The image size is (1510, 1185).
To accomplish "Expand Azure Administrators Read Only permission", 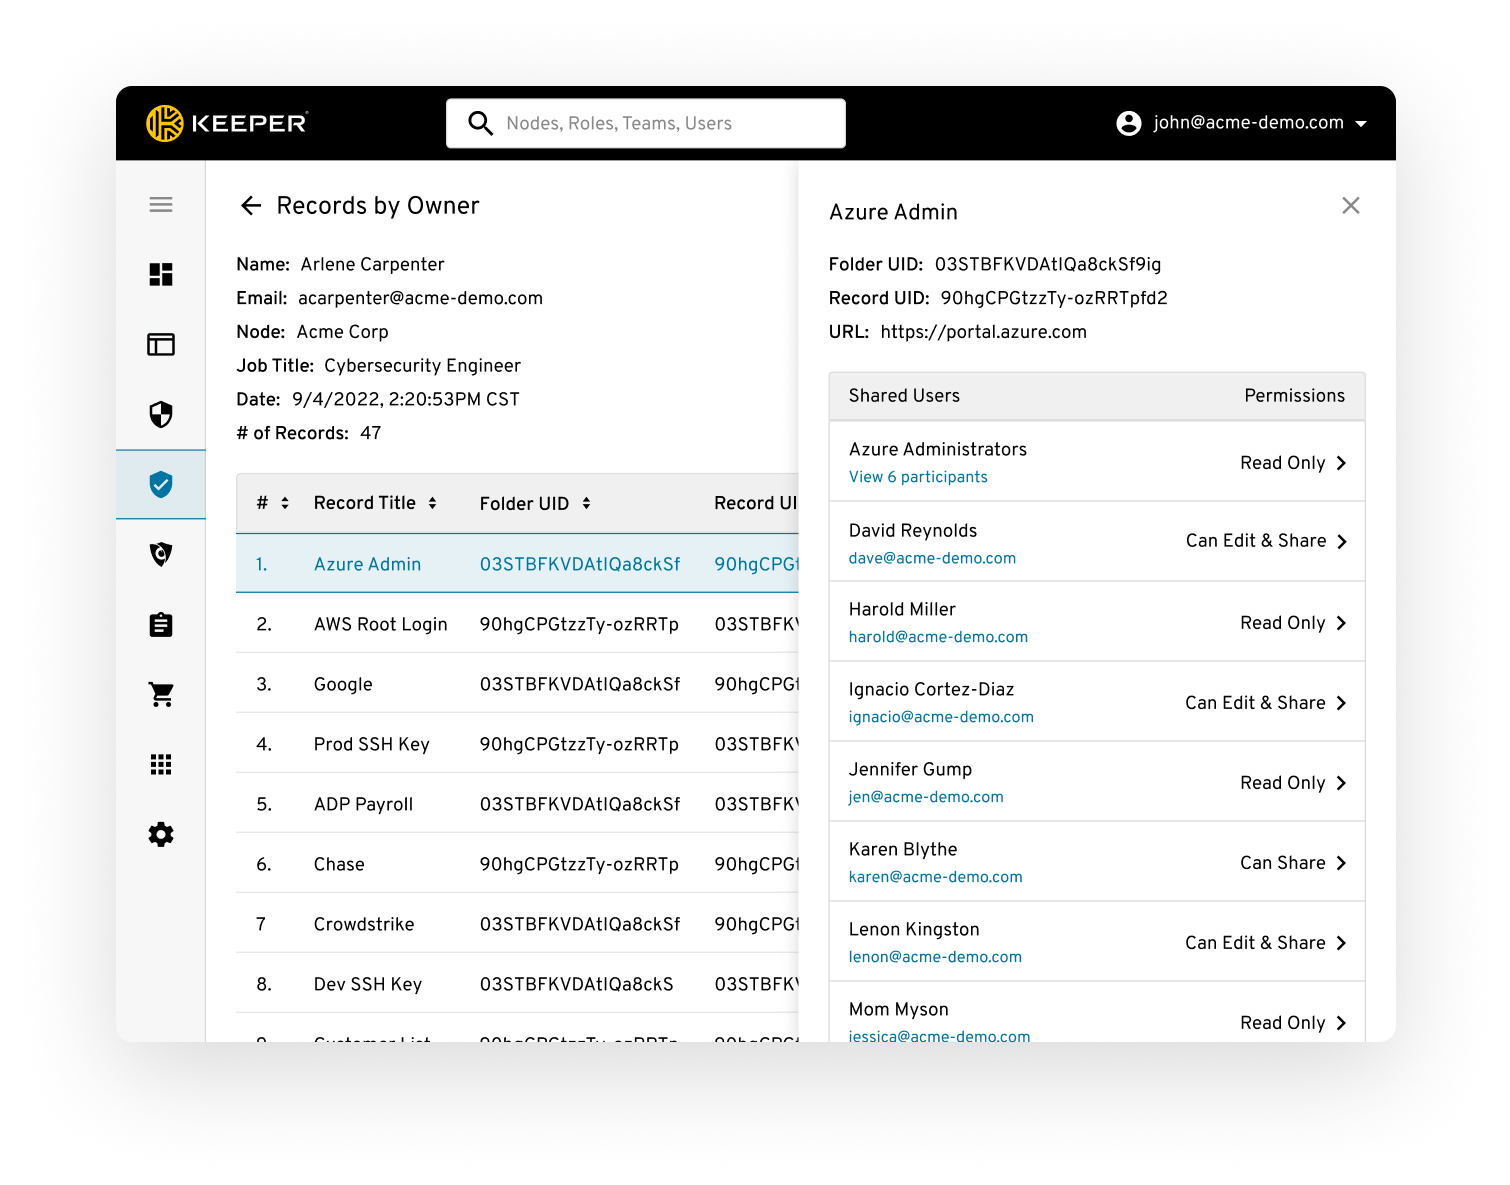I will pyautogui.click(x=1341, y=463).
